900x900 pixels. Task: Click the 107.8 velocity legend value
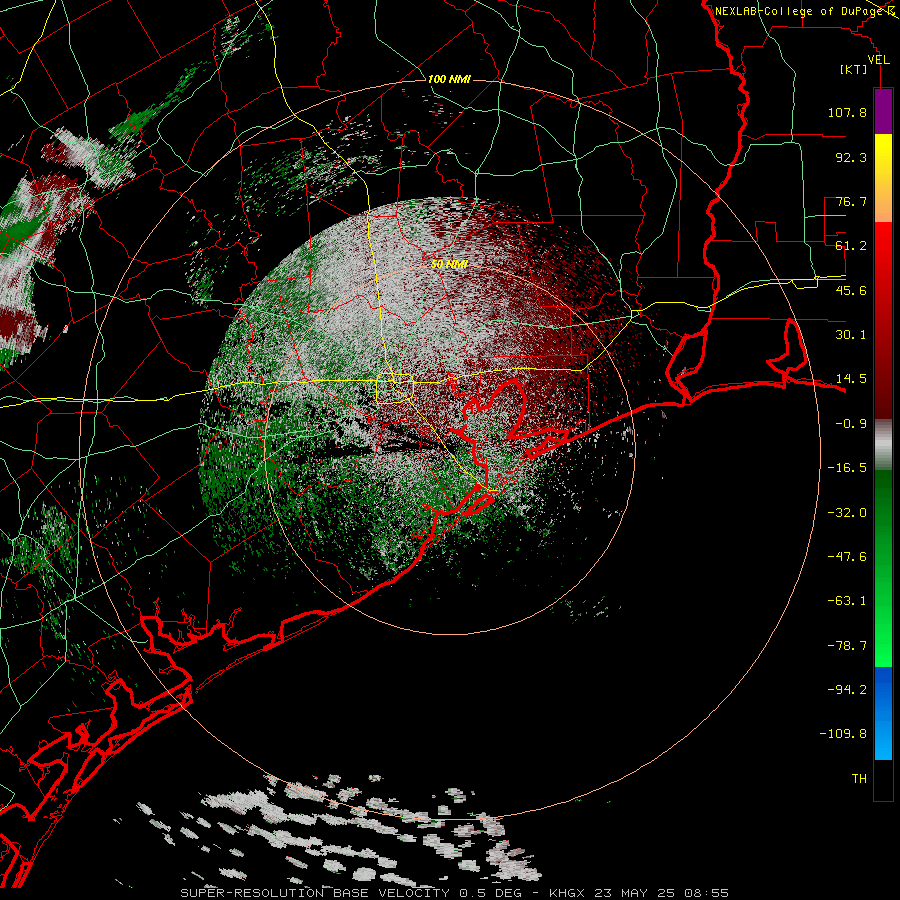point(847,112)
